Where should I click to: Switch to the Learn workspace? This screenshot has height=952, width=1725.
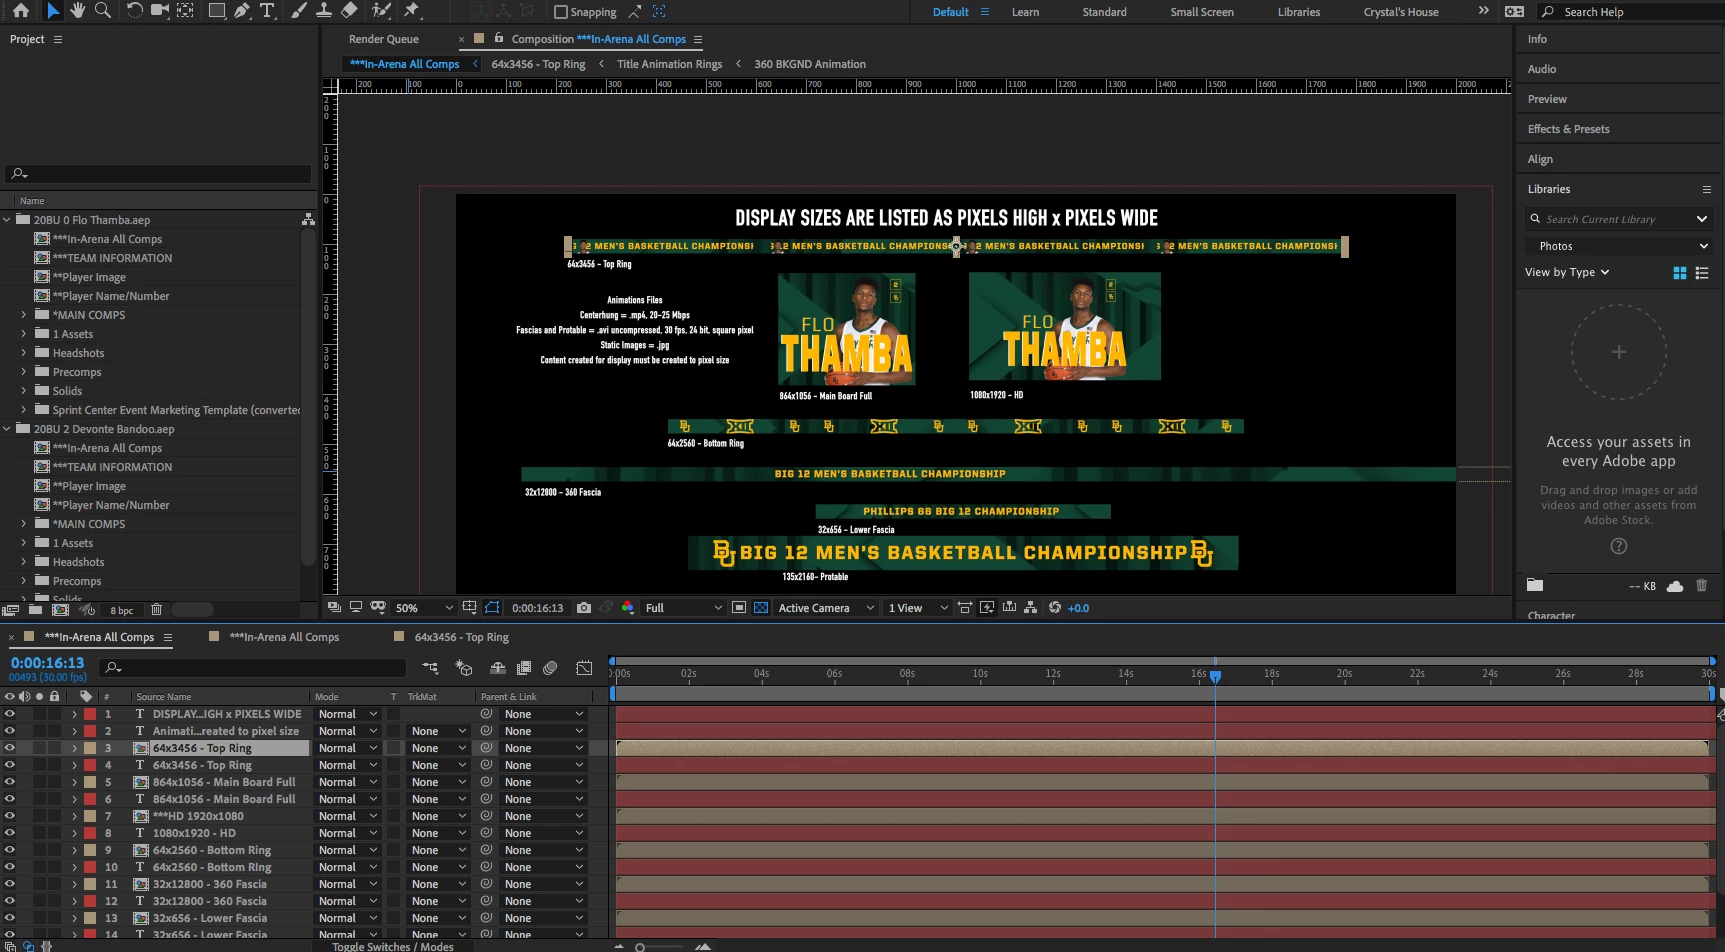pyautogui.click(x=1025, y=12)
